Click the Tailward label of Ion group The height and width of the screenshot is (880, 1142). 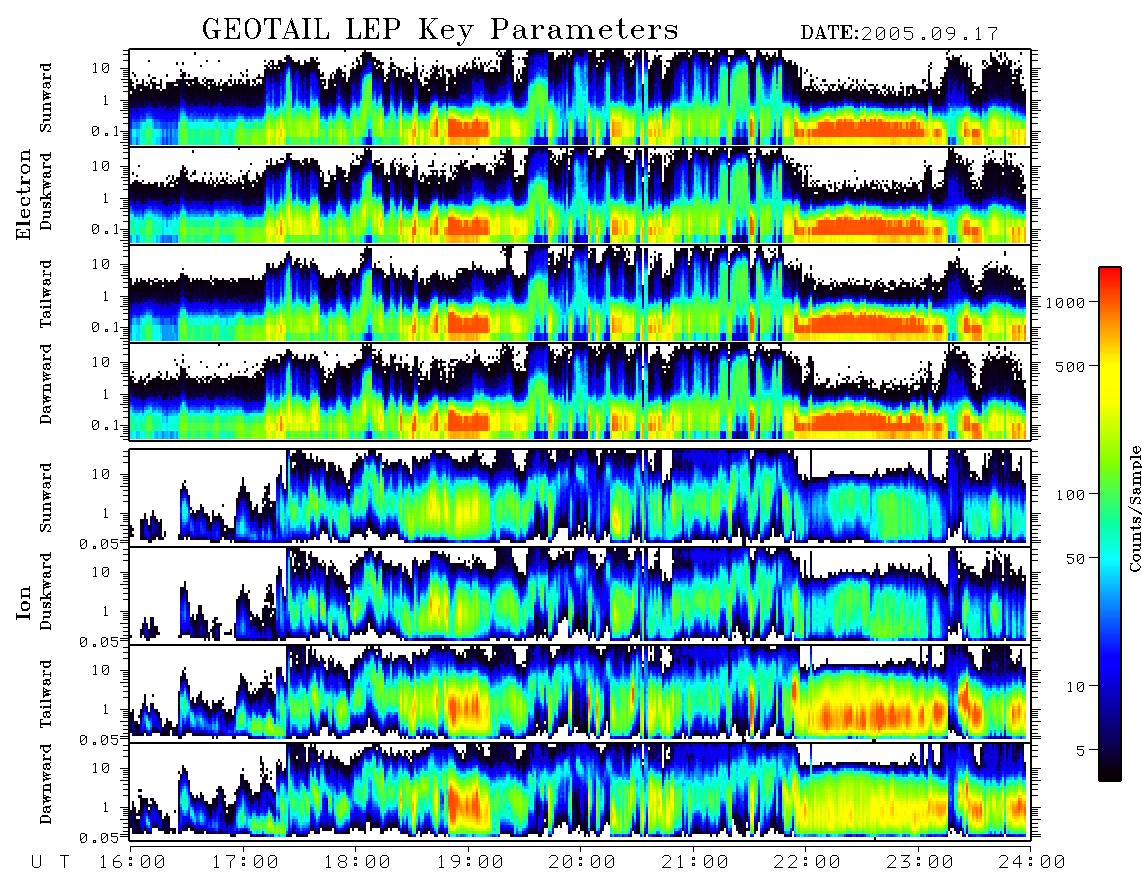tap(46, 694)
